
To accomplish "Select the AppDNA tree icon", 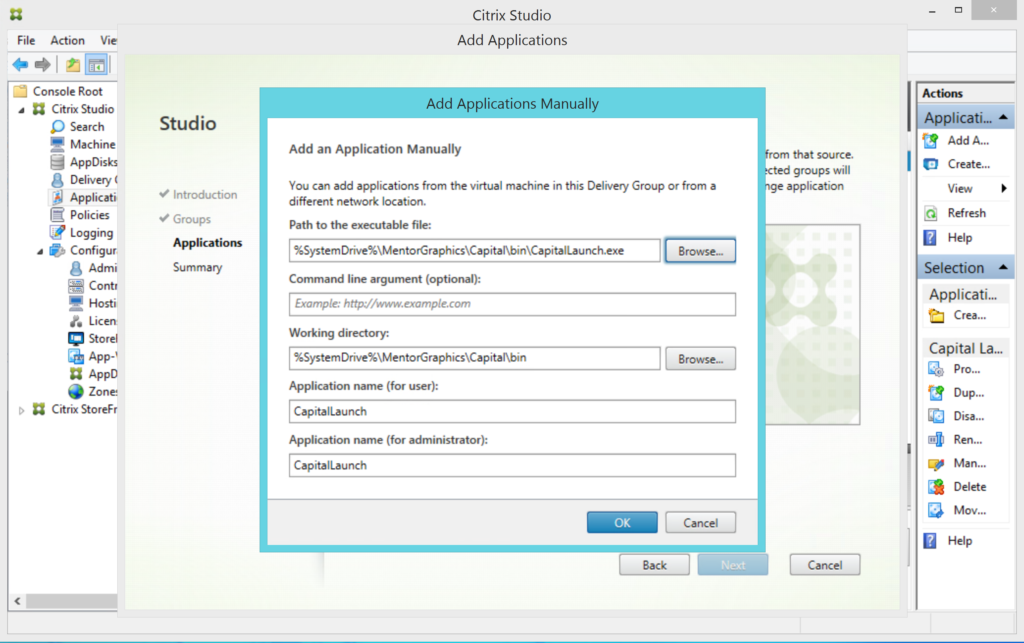I will [76, 373].
